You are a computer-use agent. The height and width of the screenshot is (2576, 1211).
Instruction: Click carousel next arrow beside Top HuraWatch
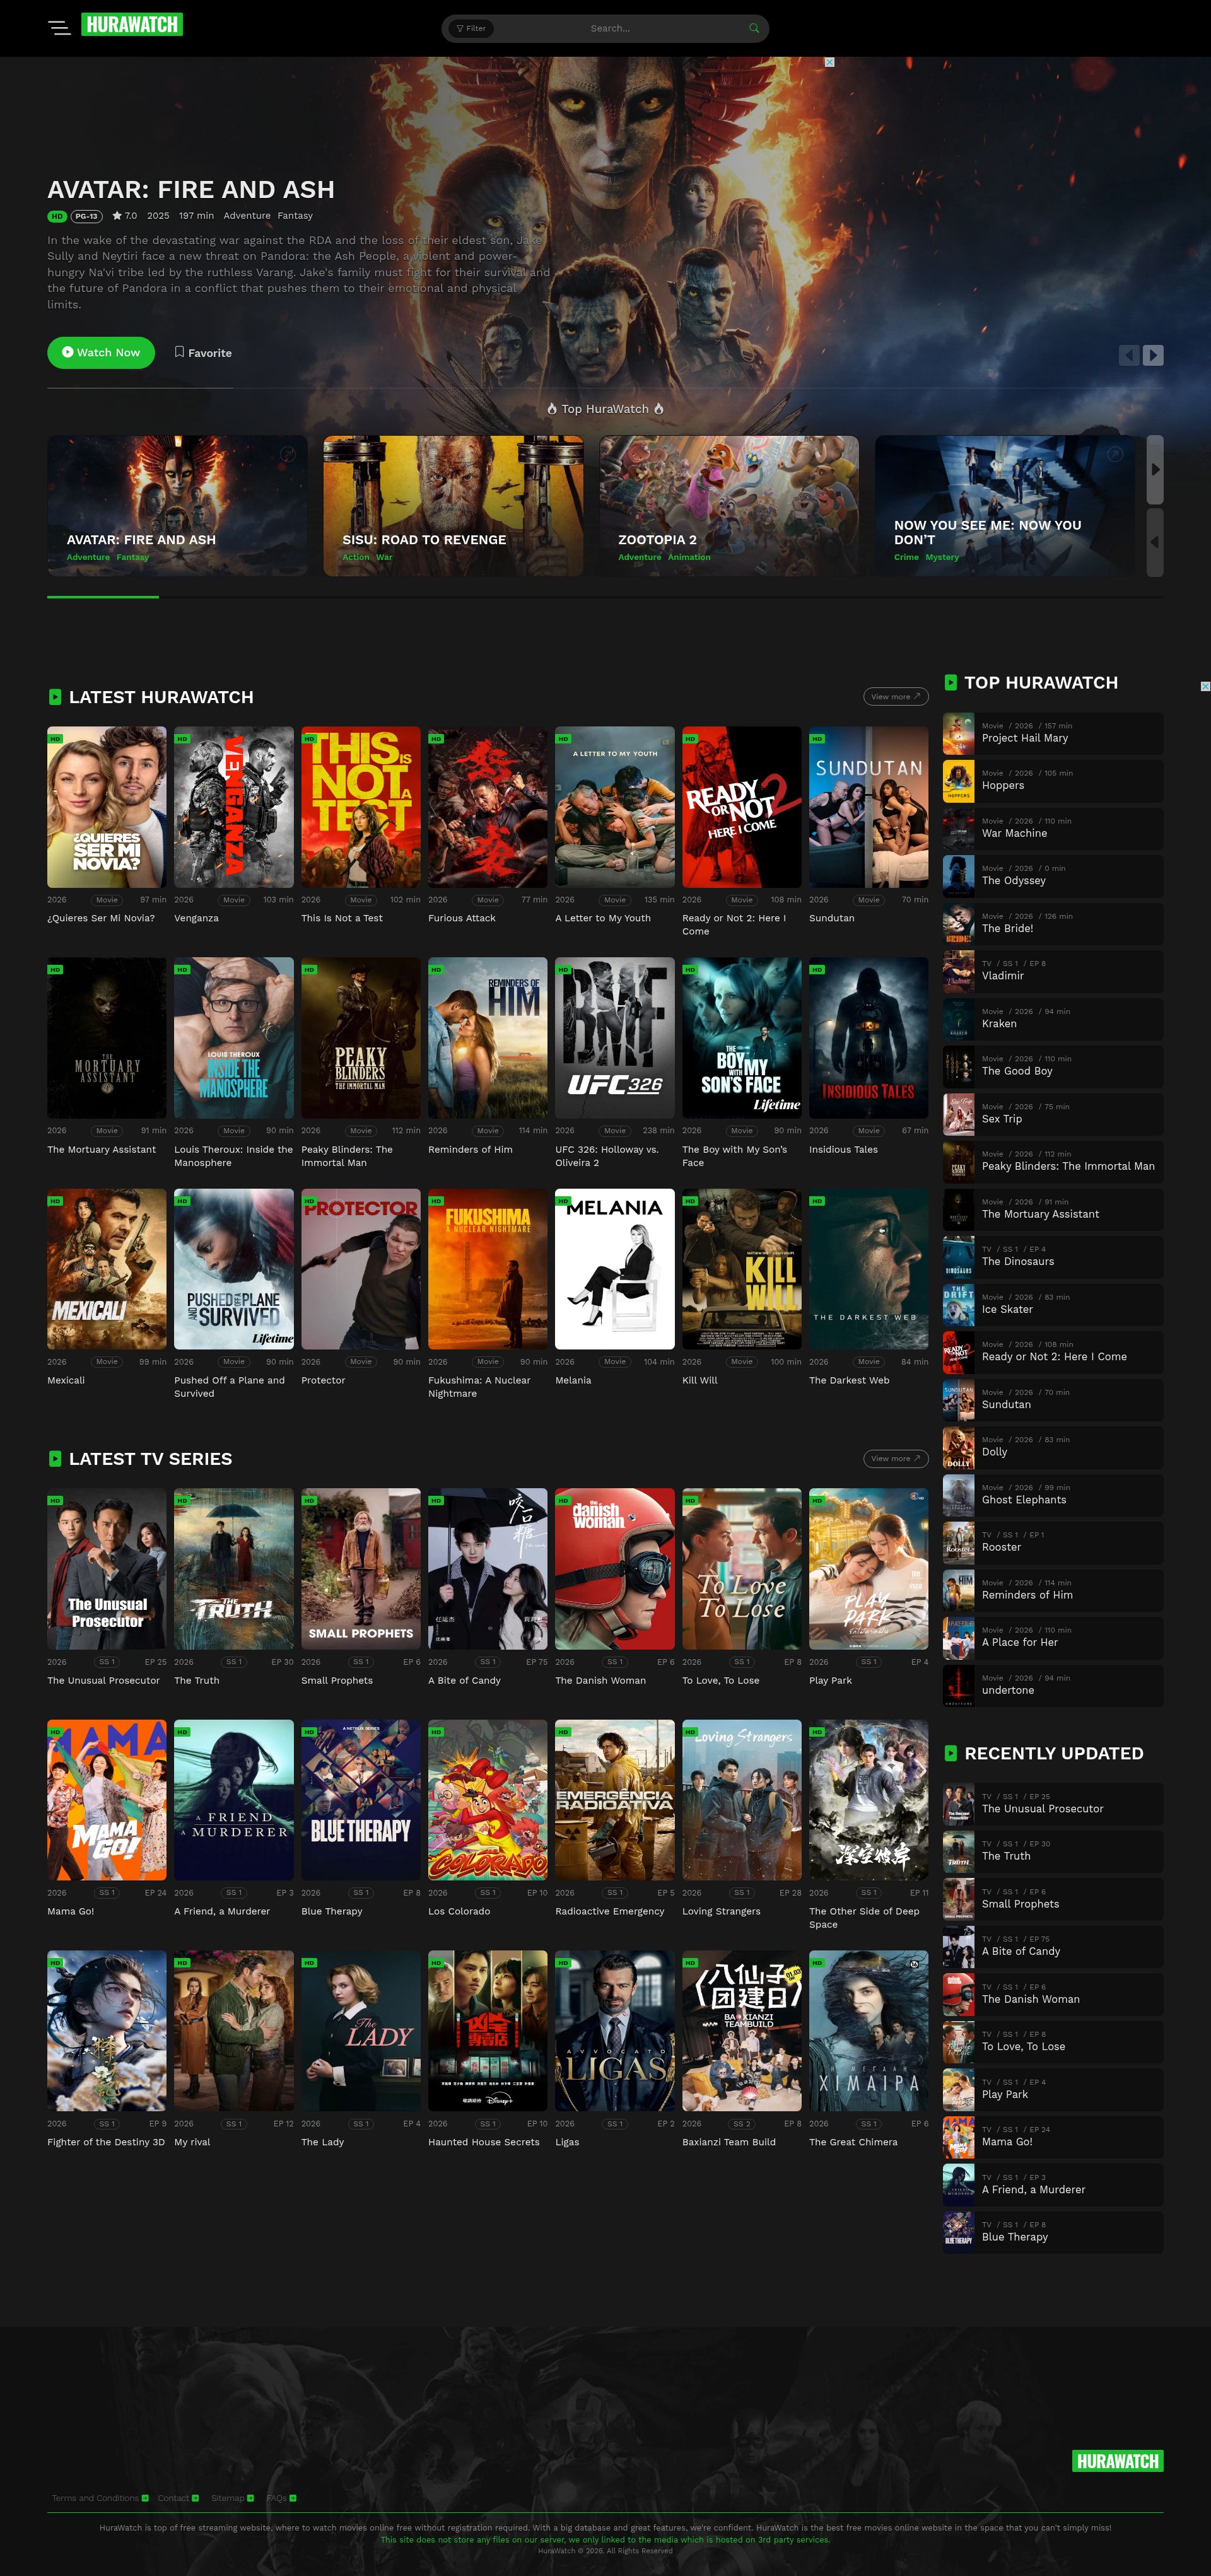click(1155, 469)
